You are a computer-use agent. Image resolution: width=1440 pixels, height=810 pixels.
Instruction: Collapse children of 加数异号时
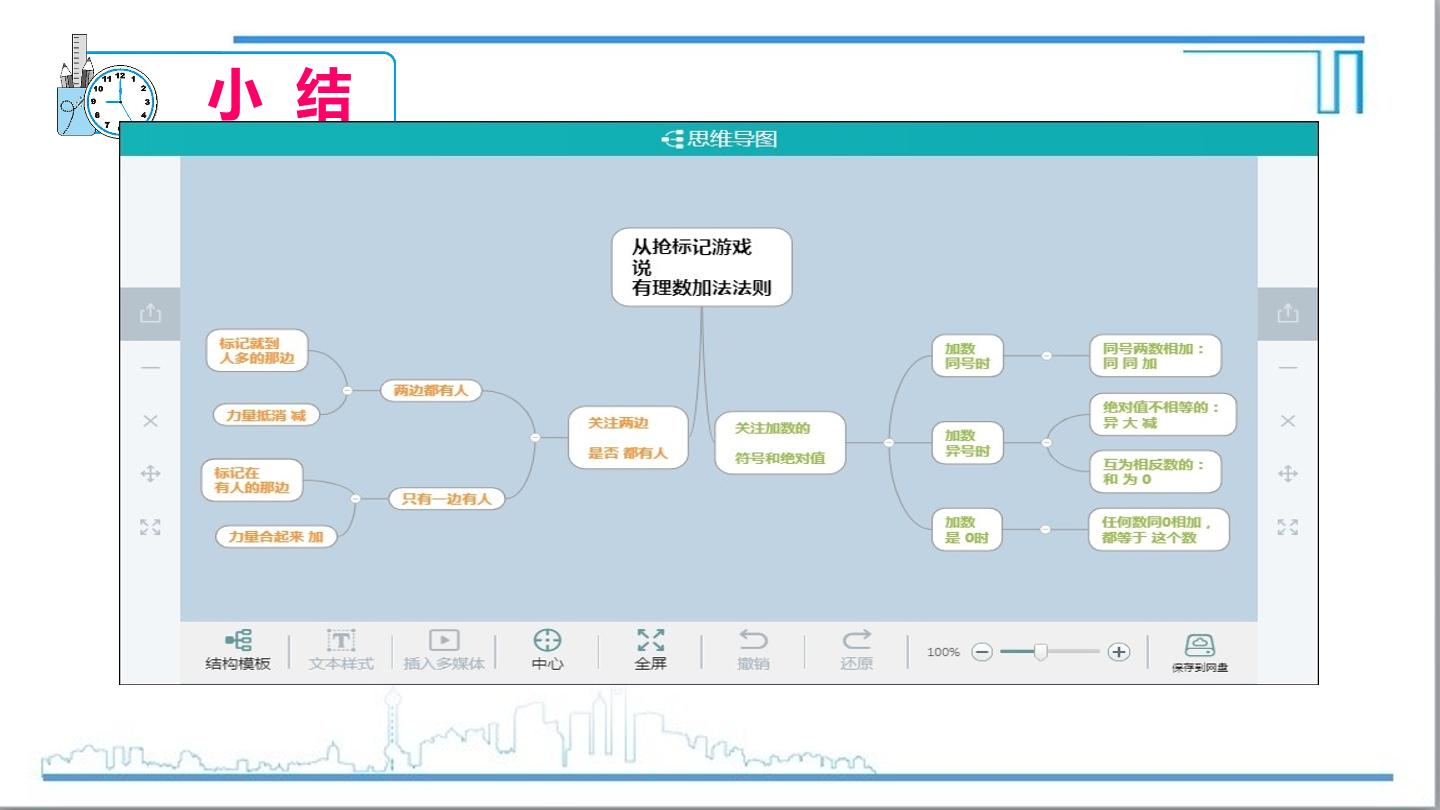click(1046, 442)
